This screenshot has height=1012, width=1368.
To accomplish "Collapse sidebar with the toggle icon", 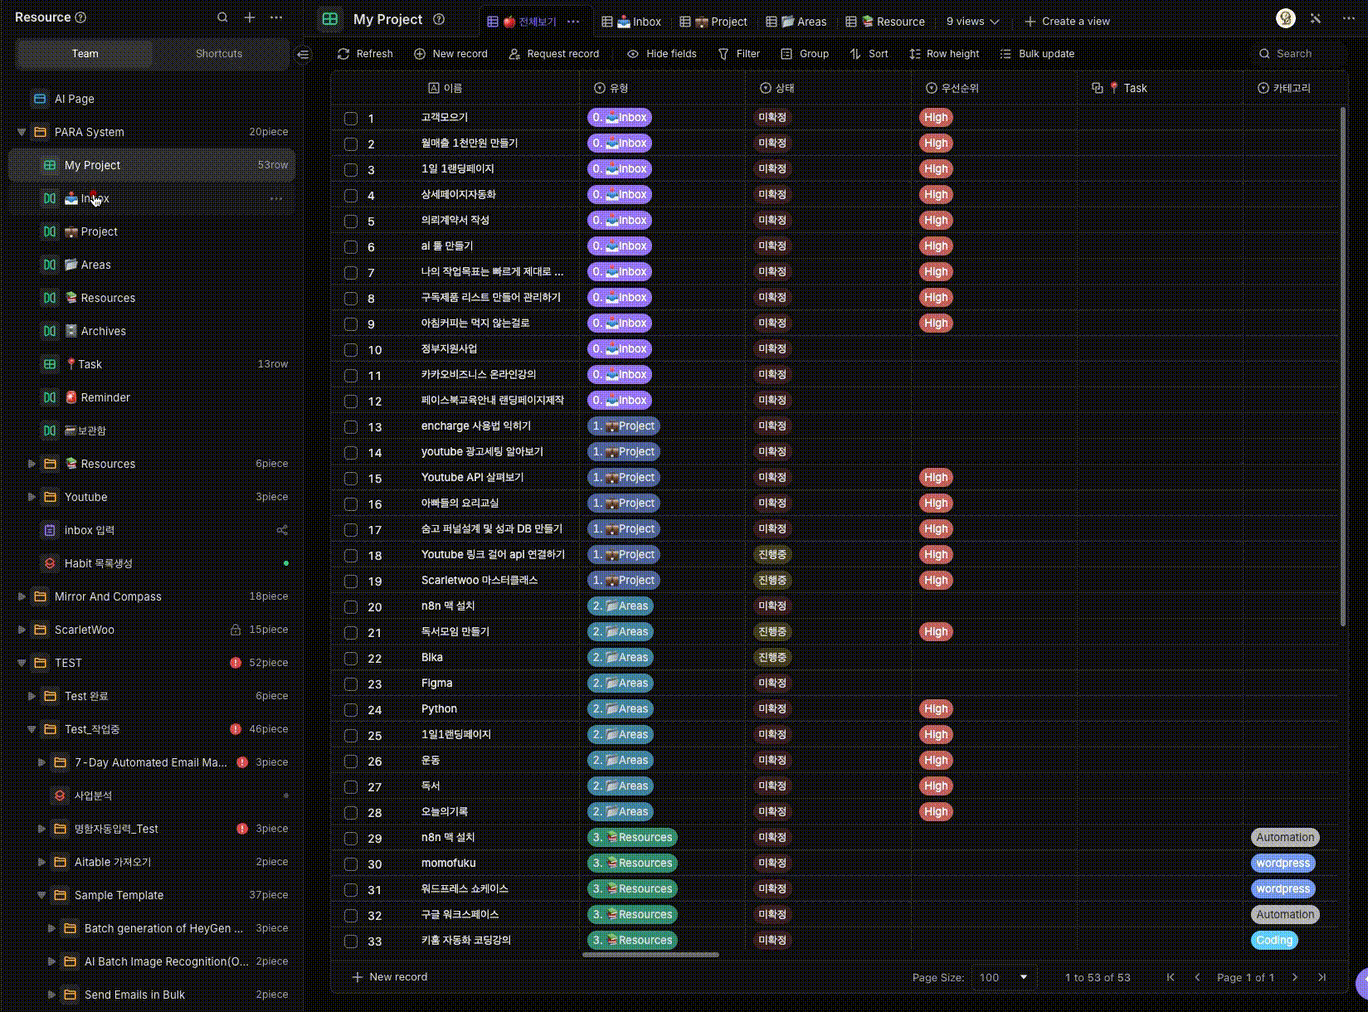I will pos(304,54).
